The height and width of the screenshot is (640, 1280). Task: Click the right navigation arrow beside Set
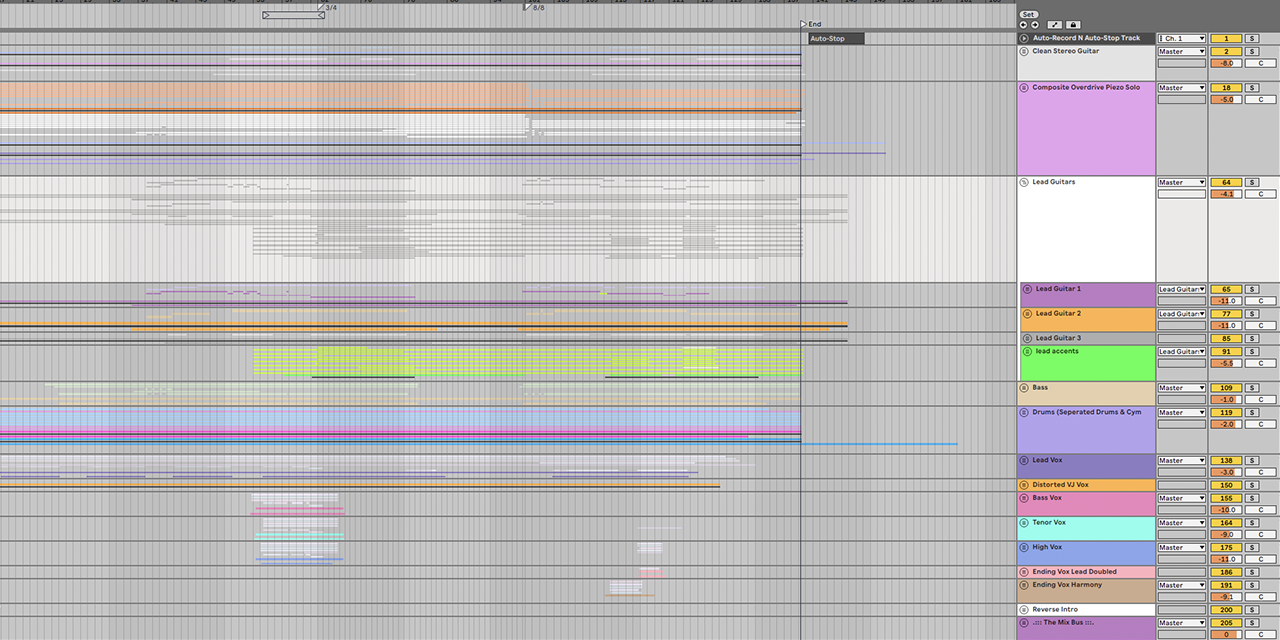1033,24
